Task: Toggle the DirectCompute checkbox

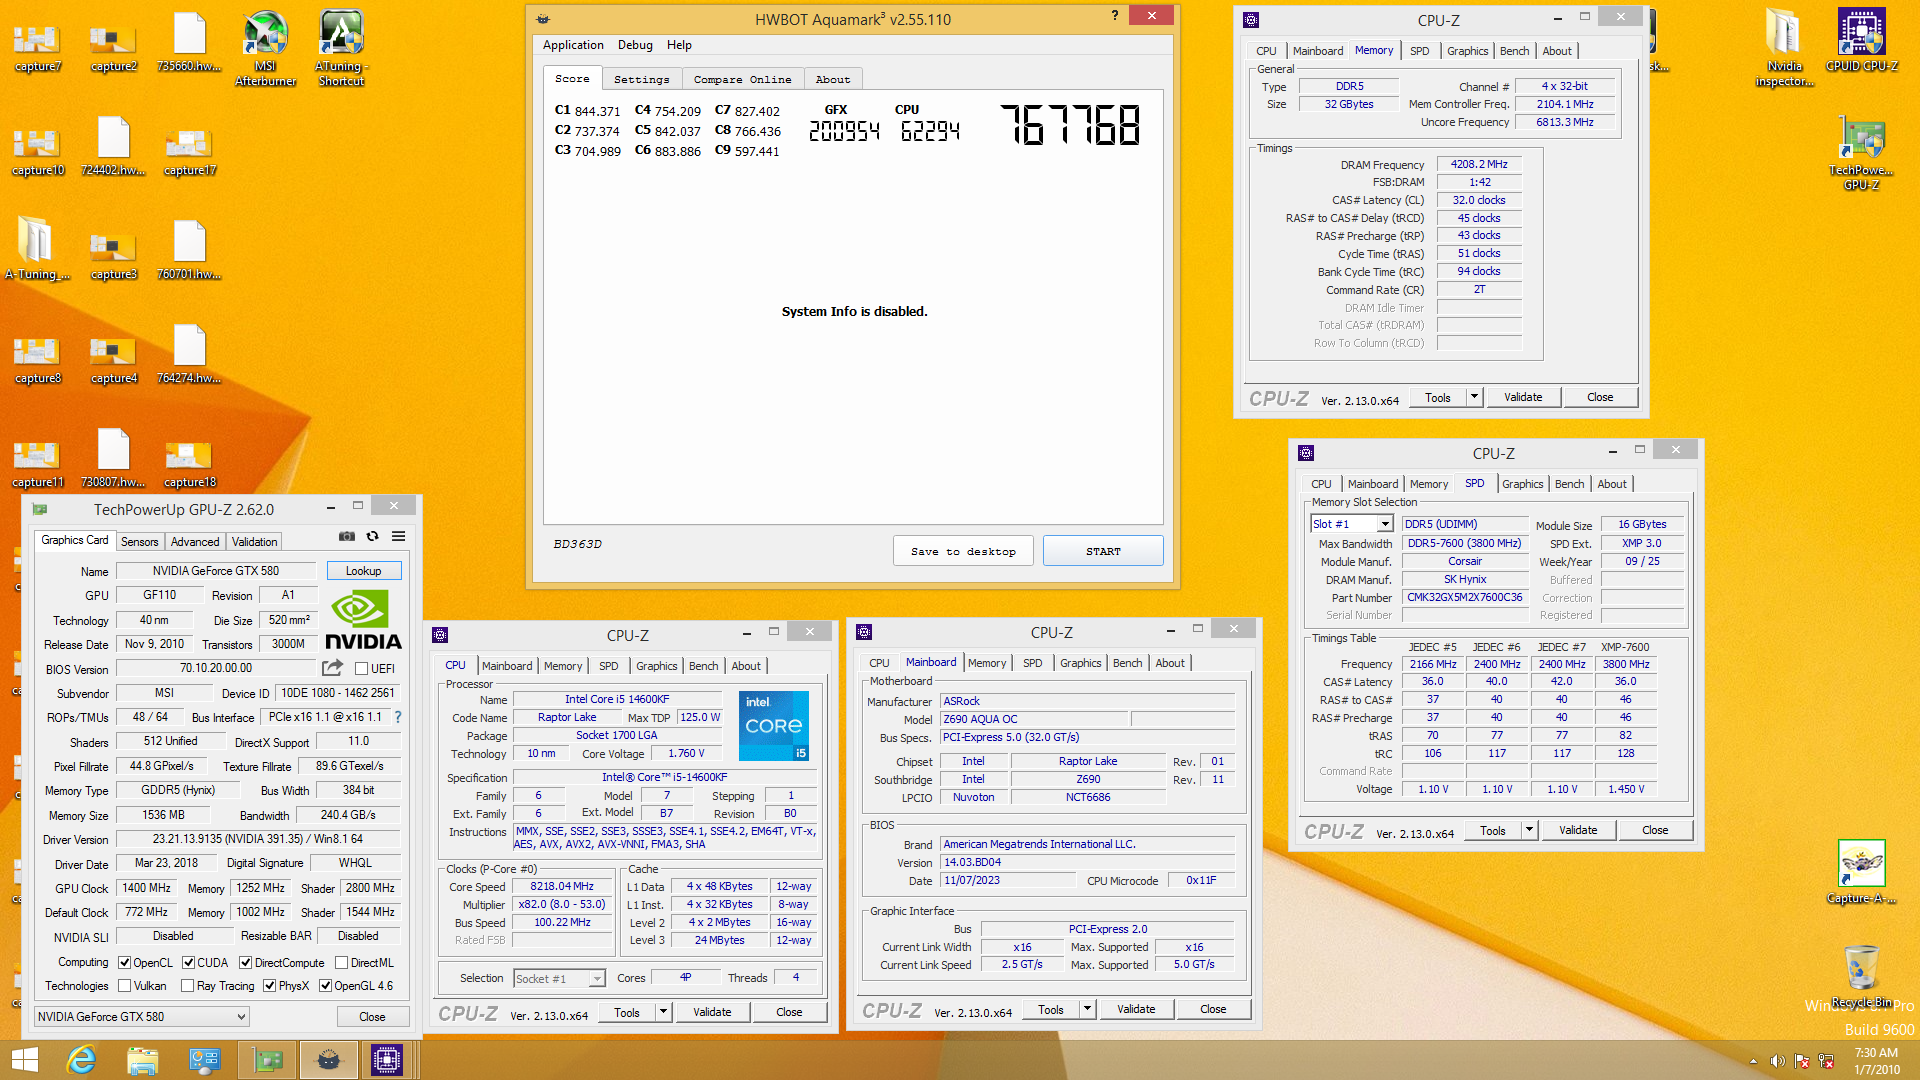Action: [x=246, y=963]
